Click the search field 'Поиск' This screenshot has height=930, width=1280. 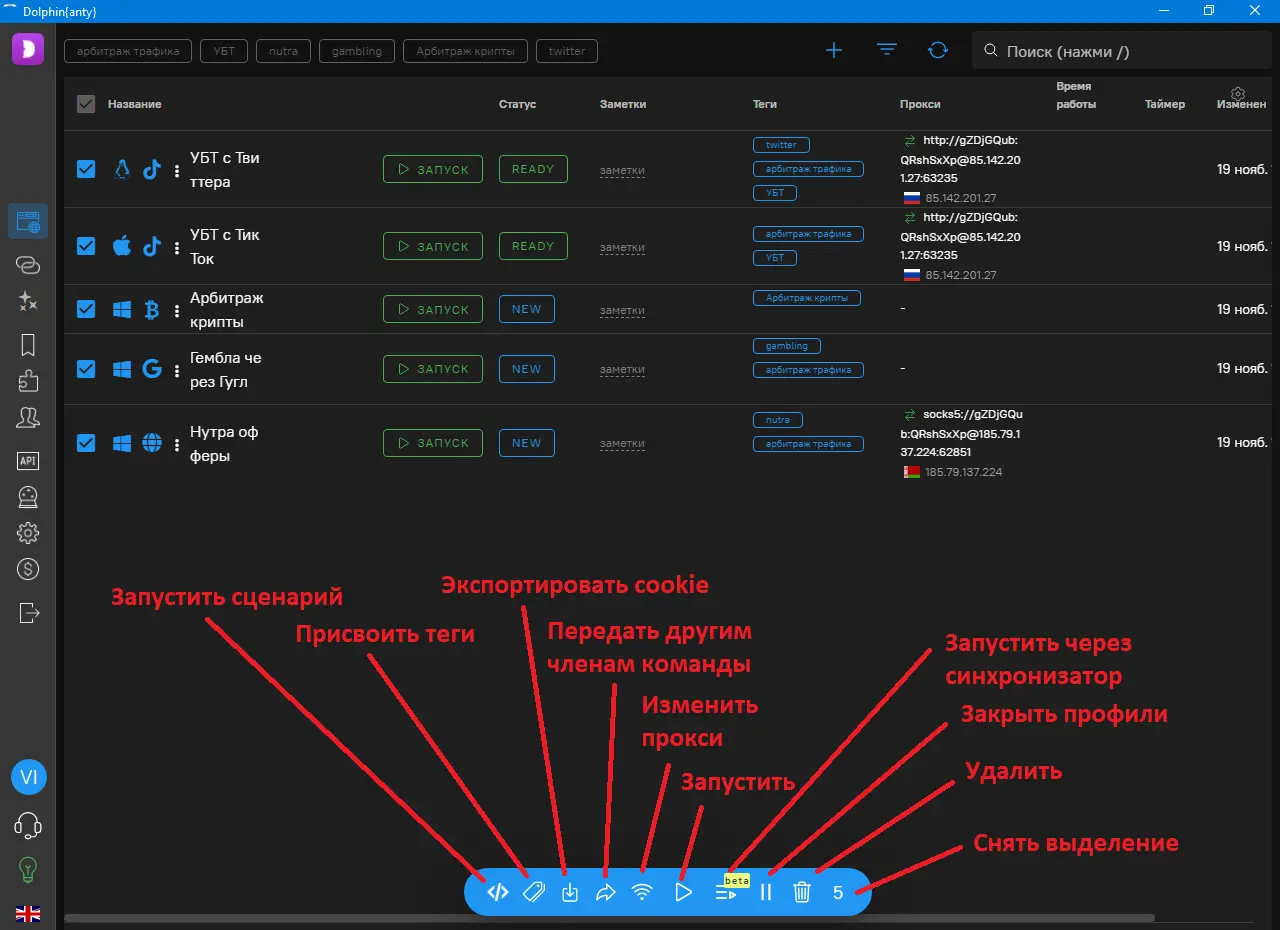coord(1120,51)
